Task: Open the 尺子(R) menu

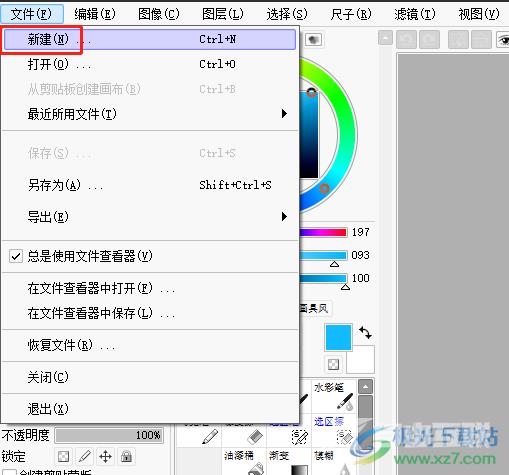Action: coord(351,14)
